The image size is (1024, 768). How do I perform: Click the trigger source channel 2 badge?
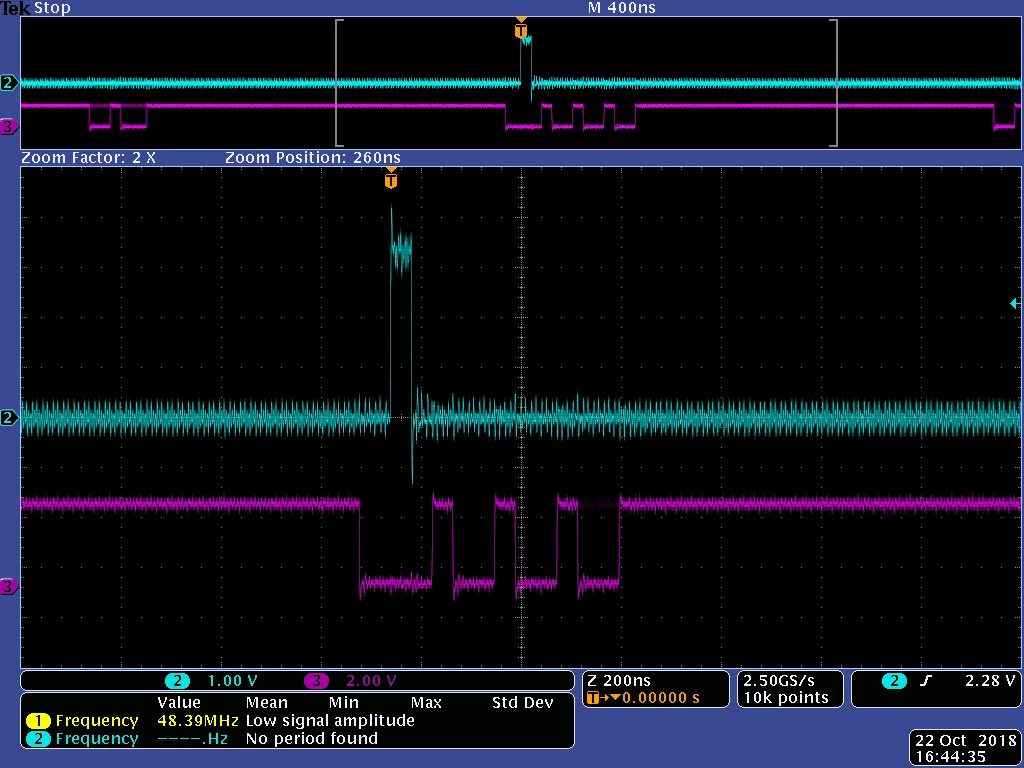click(x=894, y=681)
